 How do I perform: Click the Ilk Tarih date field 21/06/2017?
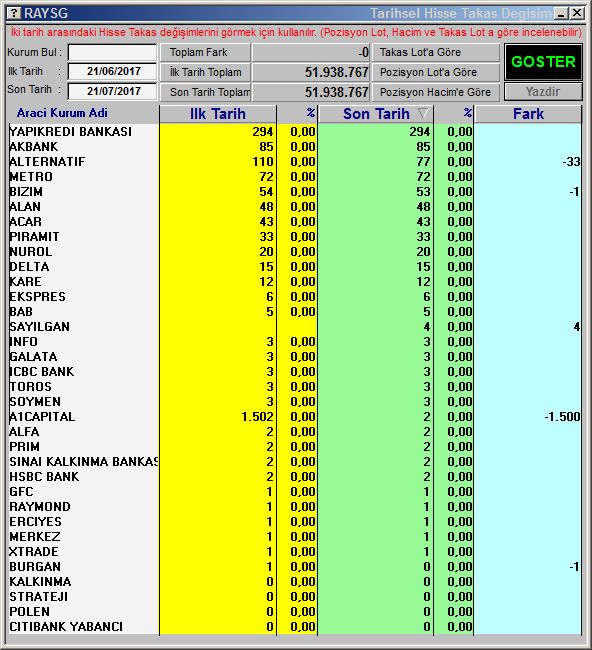click(x=112, y=71)
